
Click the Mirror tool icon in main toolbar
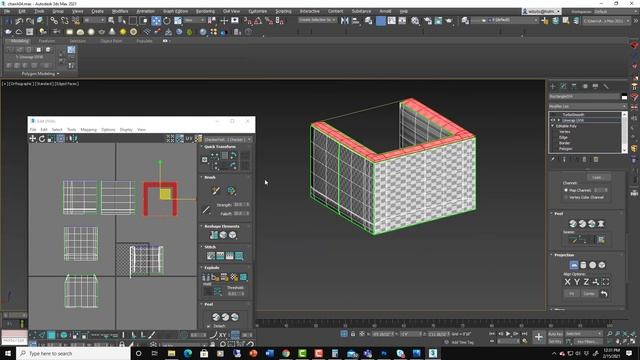[x=345, y=20]
